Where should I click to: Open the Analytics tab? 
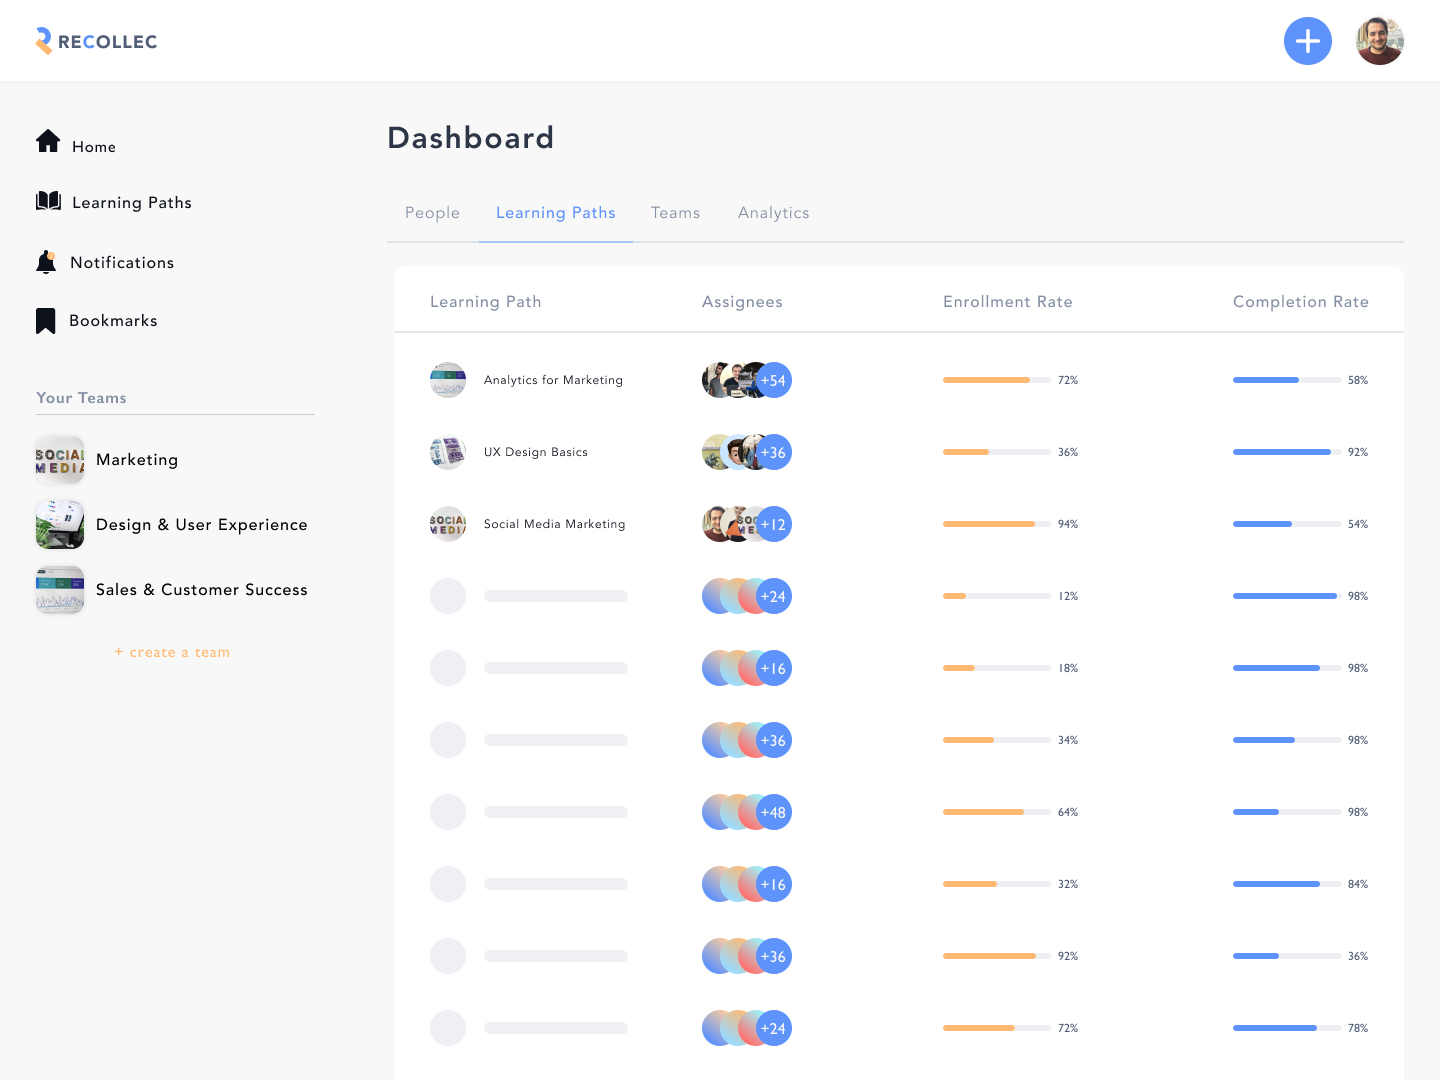click(774, 213)
